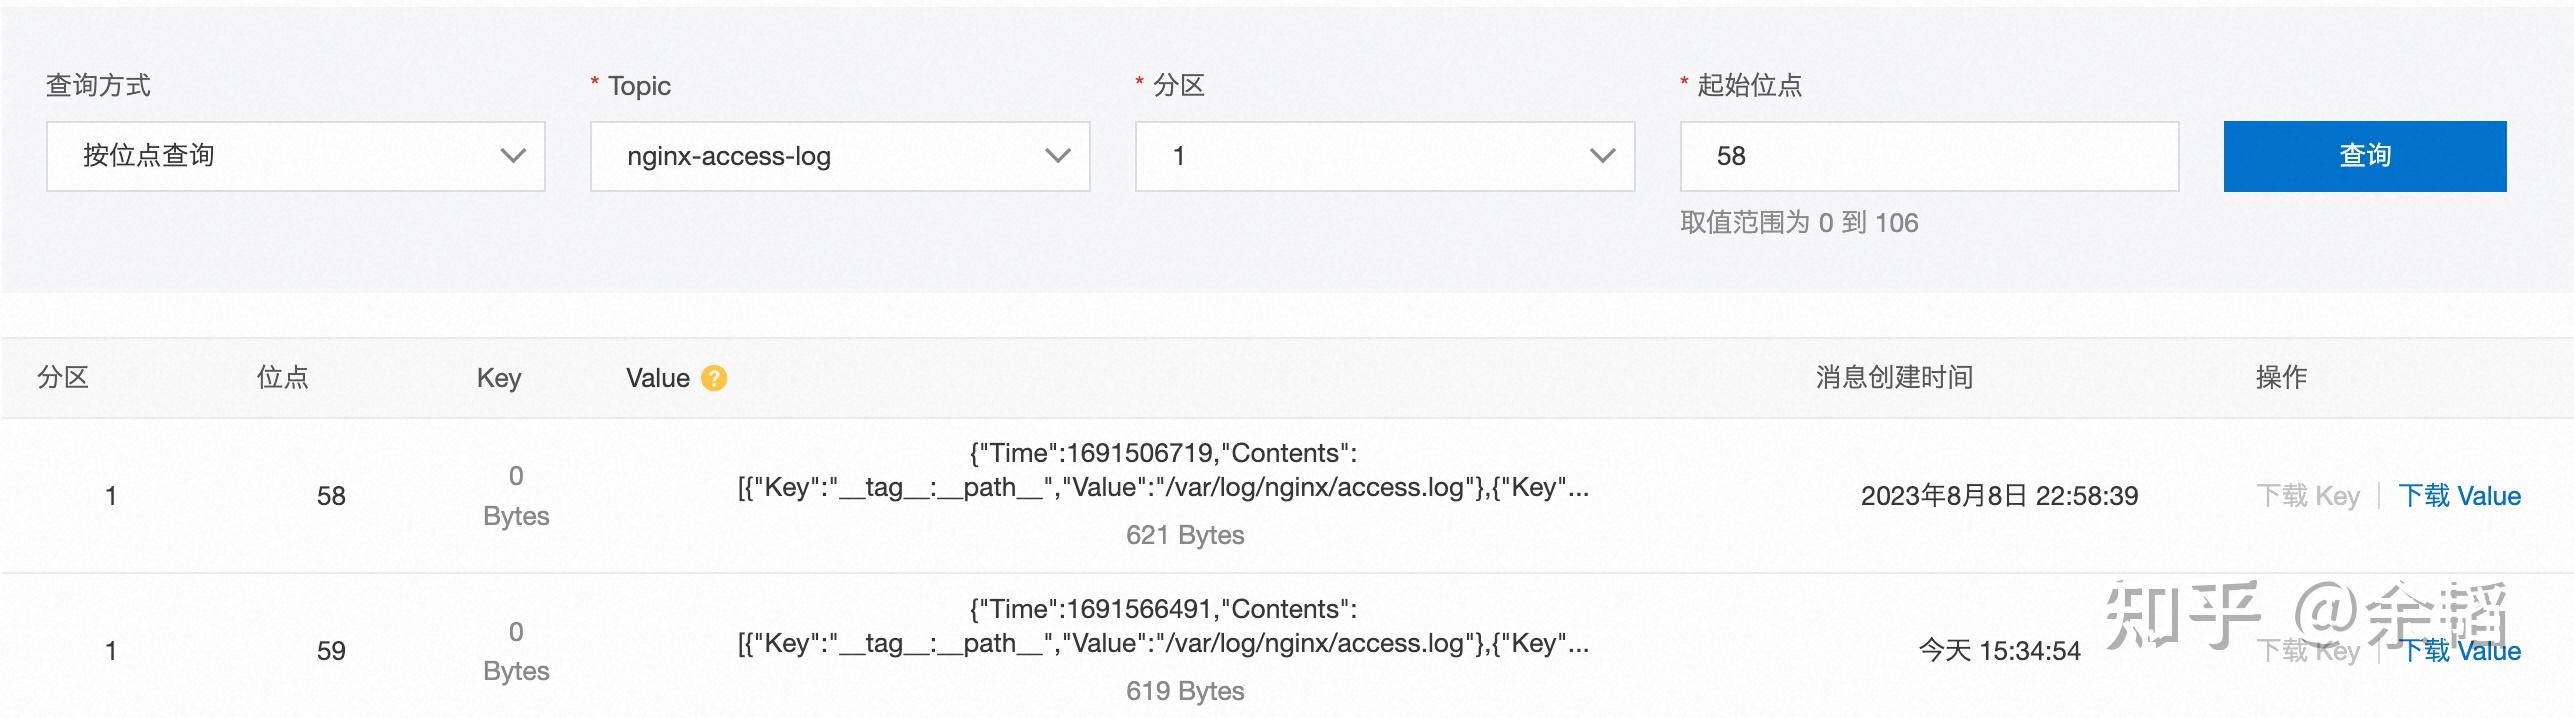Image resolution: width=2574 pixels, height=718 pixels.
Task: Click the chevron arrow in 分区 selector
Action: coord(1602,156)
